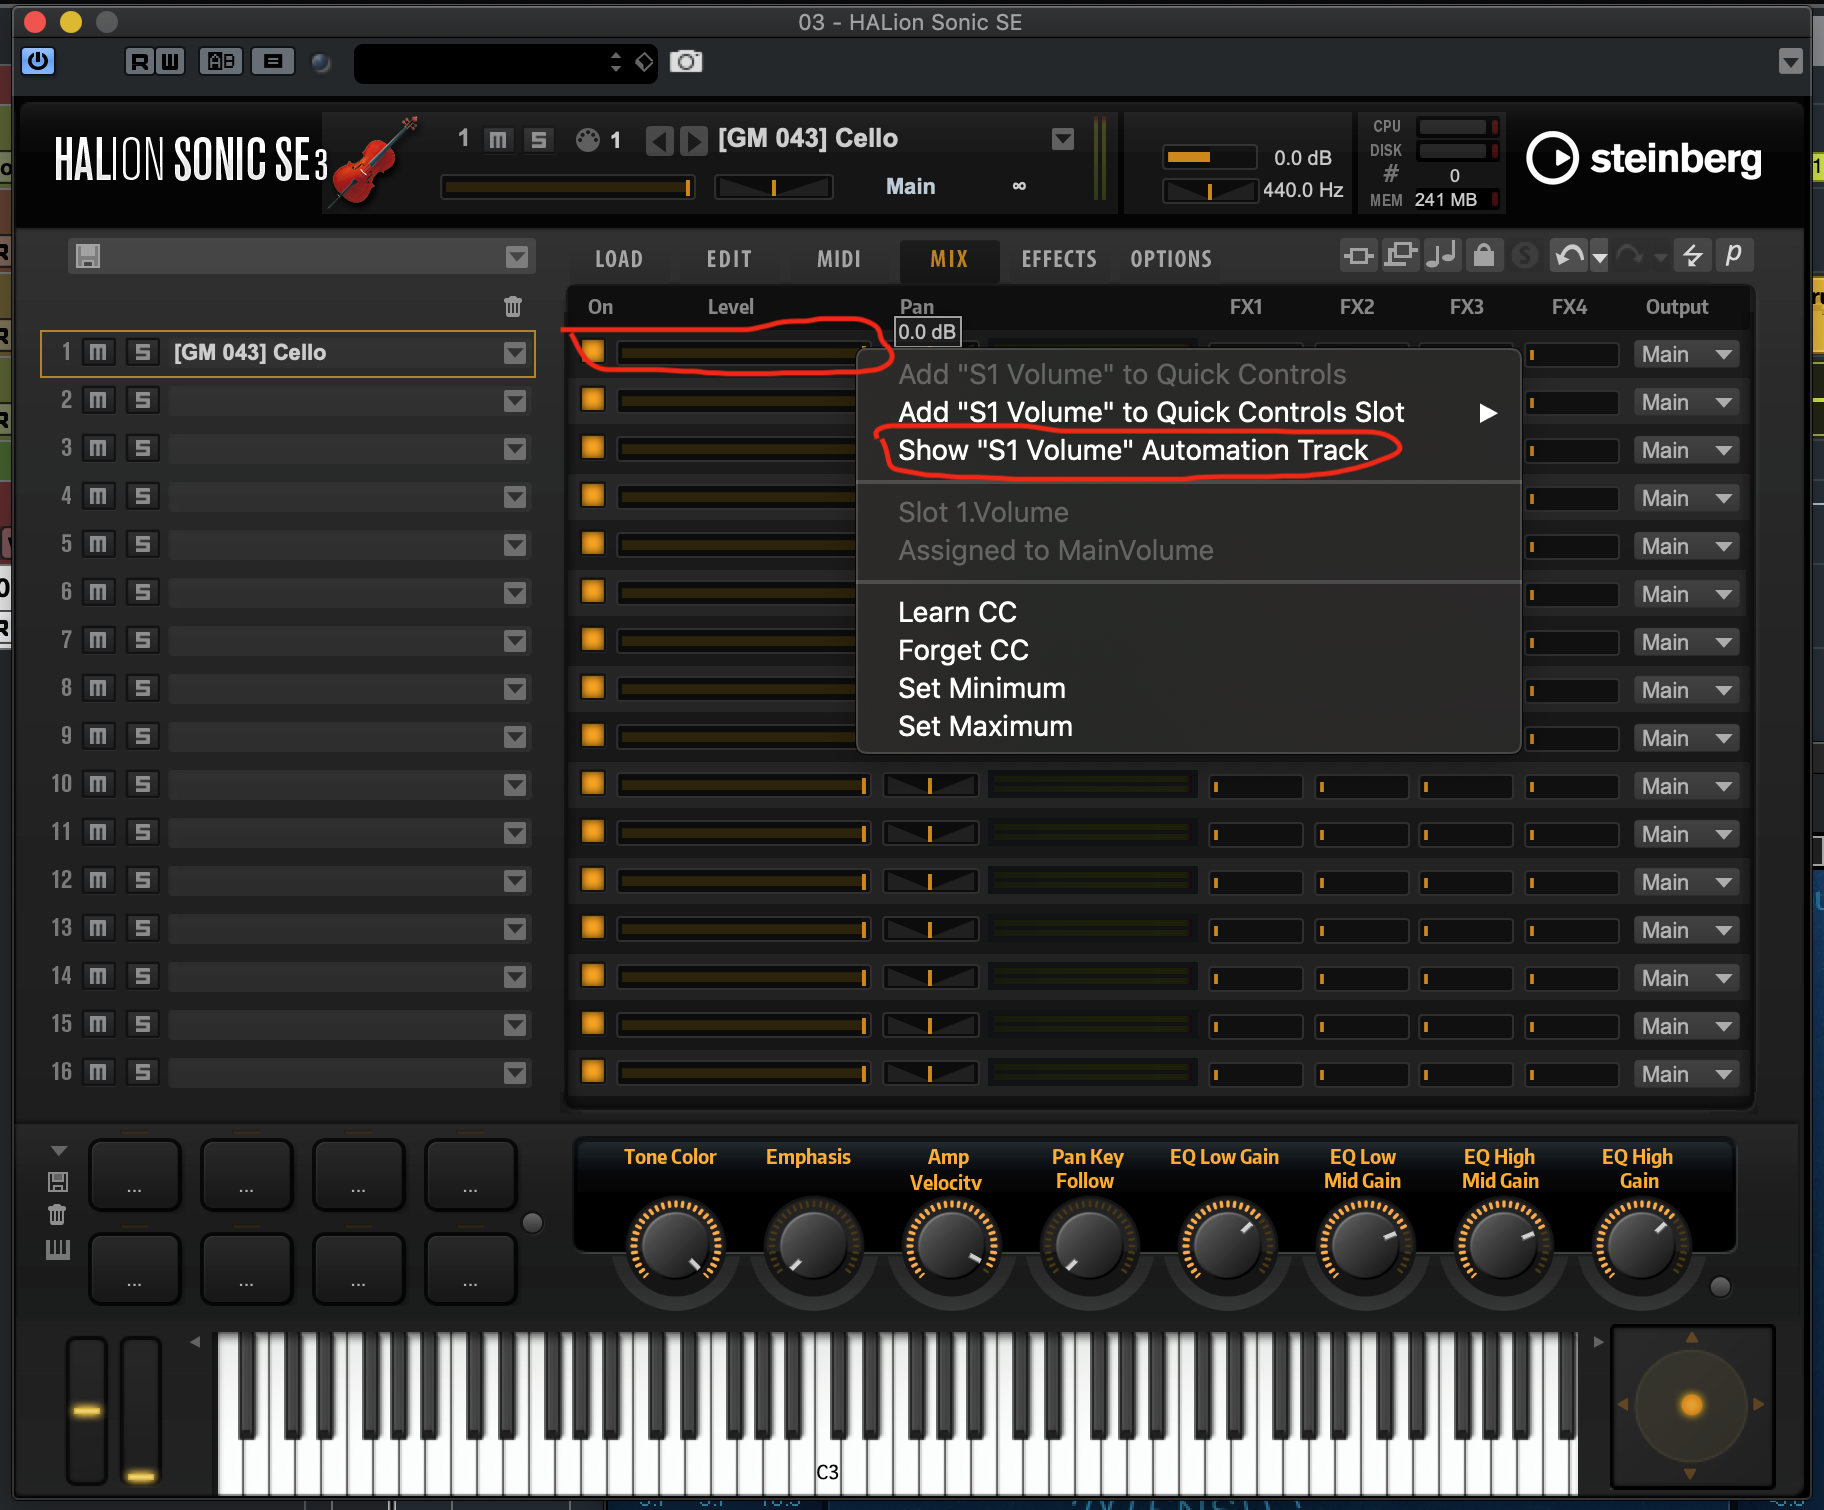This screenshot has width=1824, height=1510.
Task: Take a plugin snapshot with camera icon
Action: point(686,62)
